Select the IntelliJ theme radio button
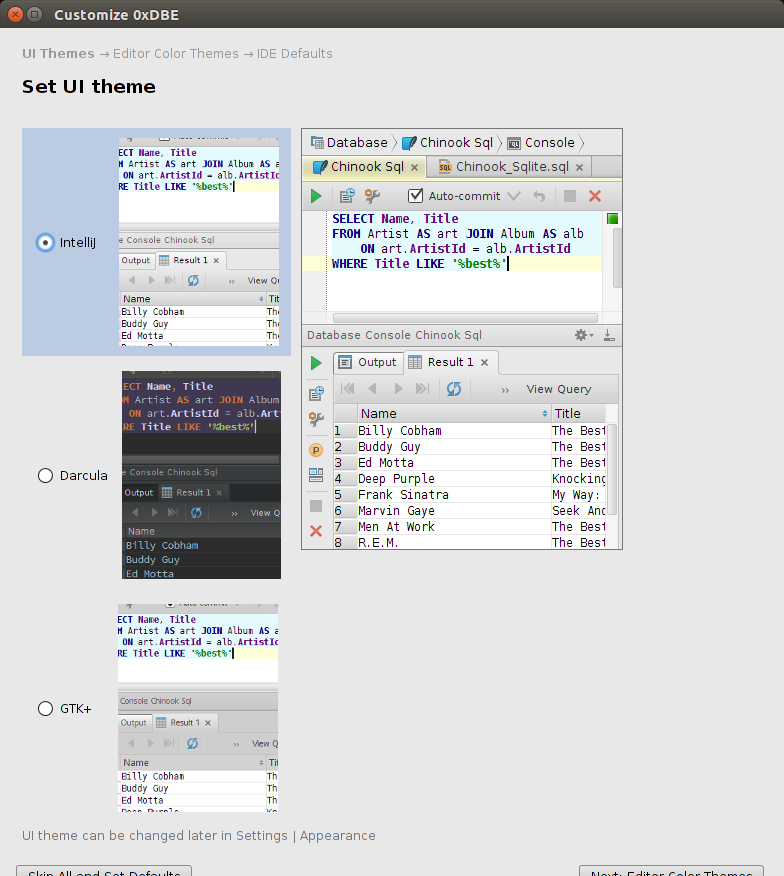Viewport: 784px width, 876px height. click(x=45, y=242)
